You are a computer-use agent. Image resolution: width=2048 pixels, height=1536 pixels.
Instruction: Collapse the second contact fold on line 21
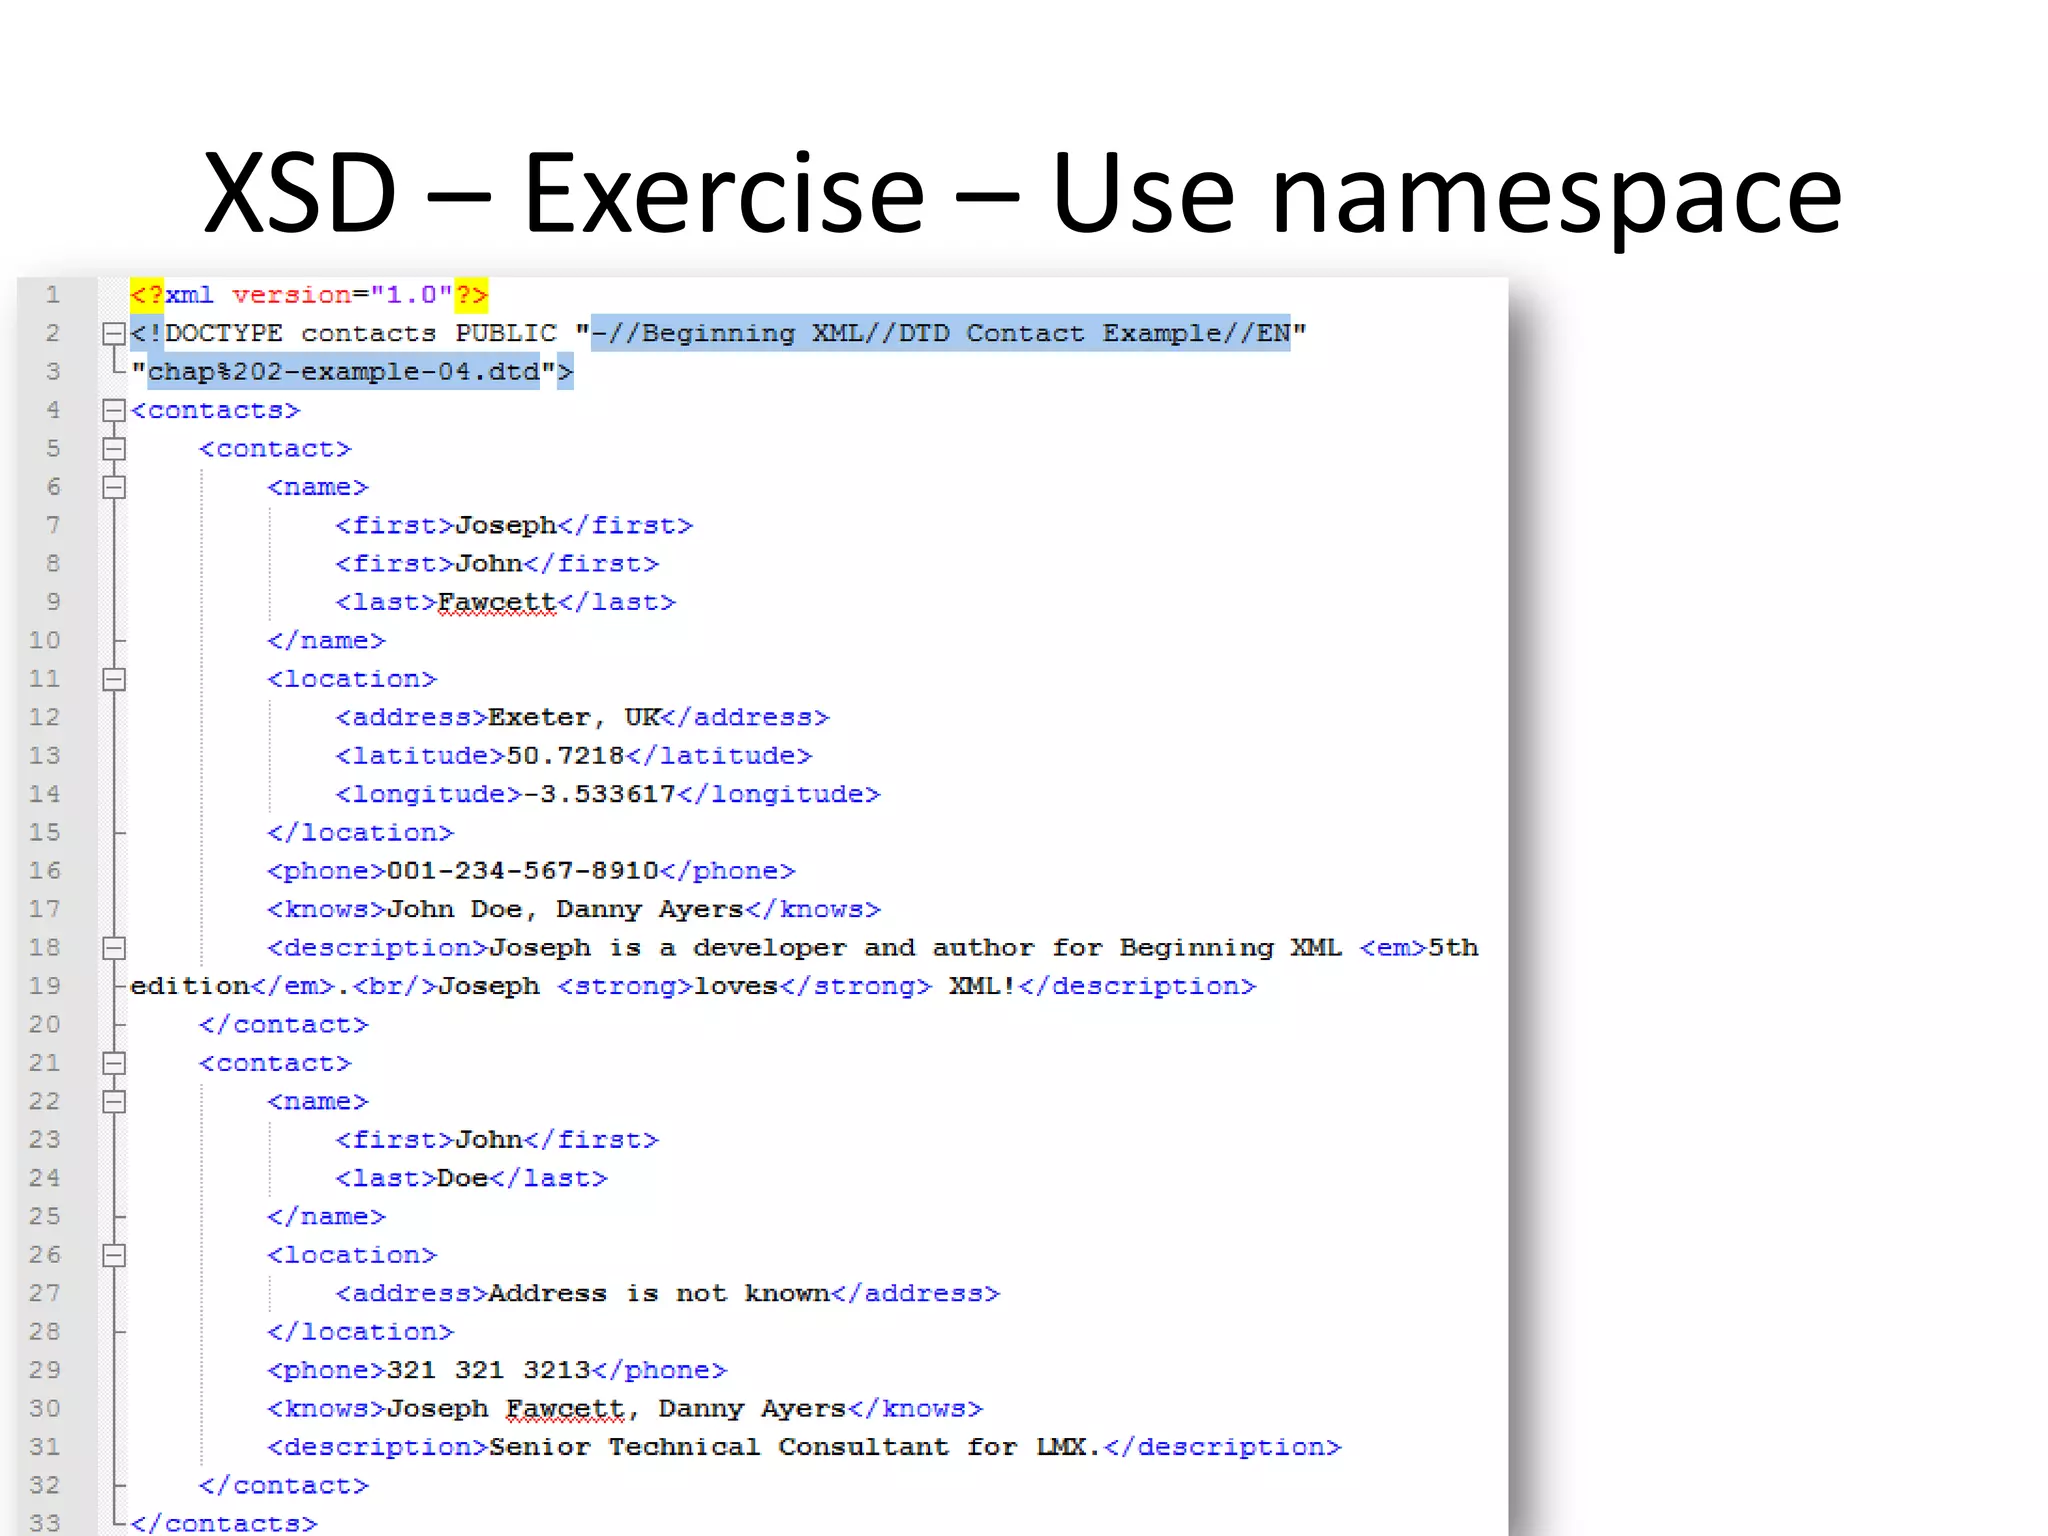coord(114,1063)
